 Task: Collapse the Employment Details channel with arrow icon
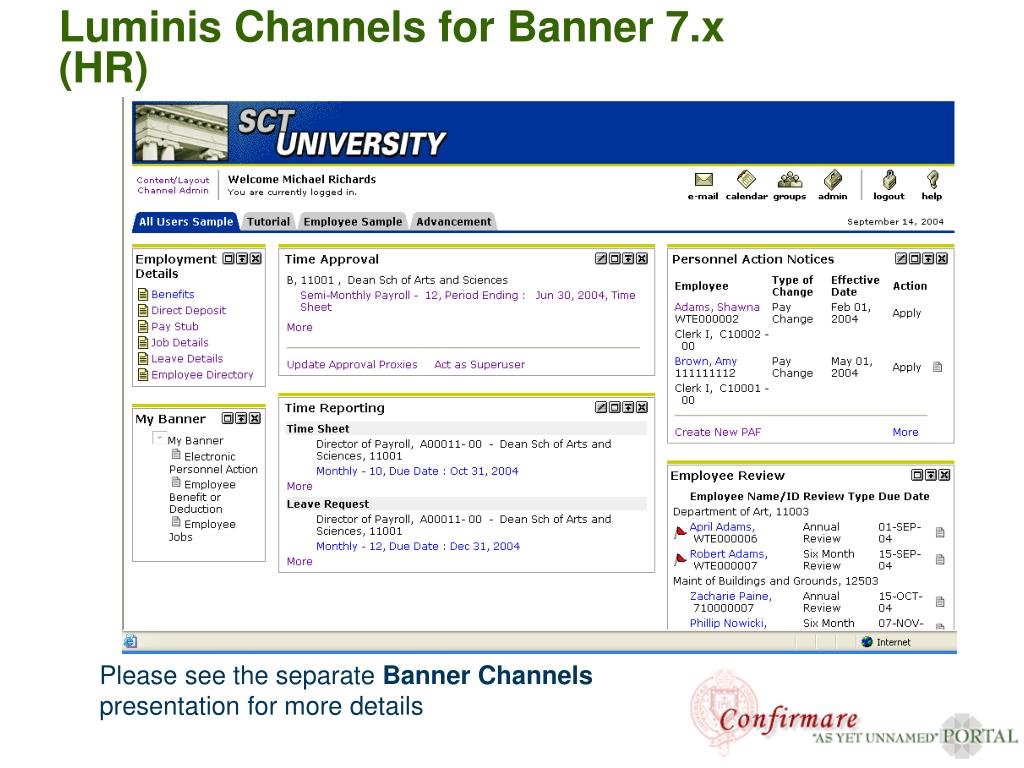pyautogui.click(x=242, y=259)
